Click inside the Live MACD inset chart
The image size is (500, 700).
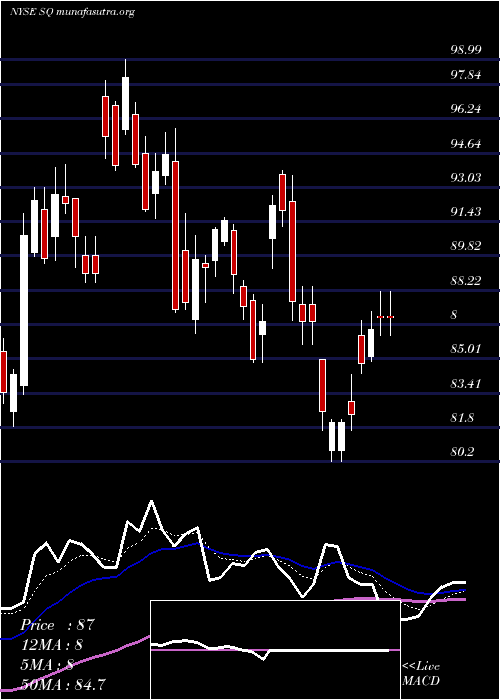coord(275,650)
